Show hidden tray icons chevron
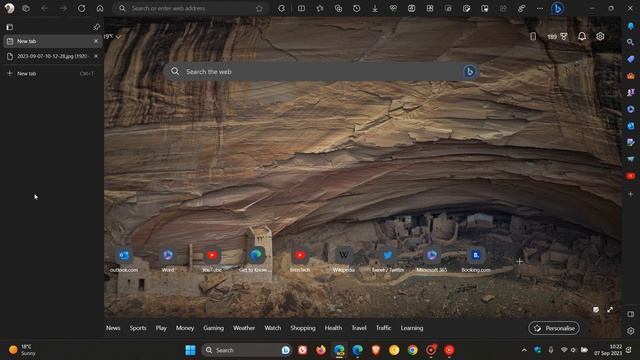 click(524, 350)
